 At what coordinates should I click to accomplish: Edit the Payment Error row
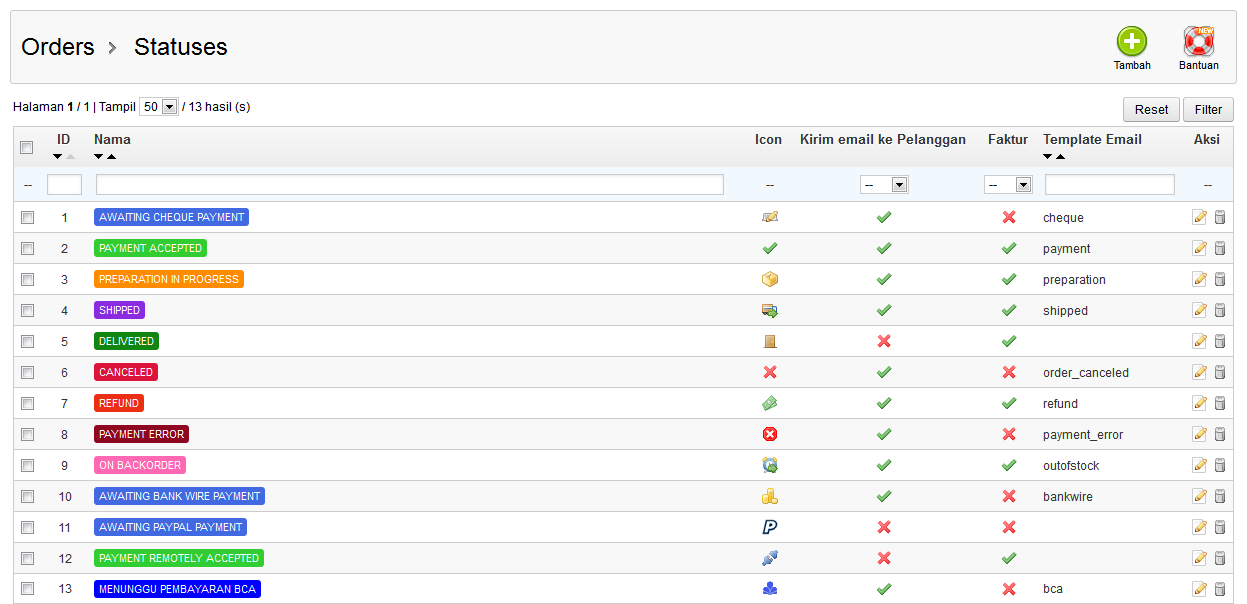pyautogui.click(x=1200, y=434)
